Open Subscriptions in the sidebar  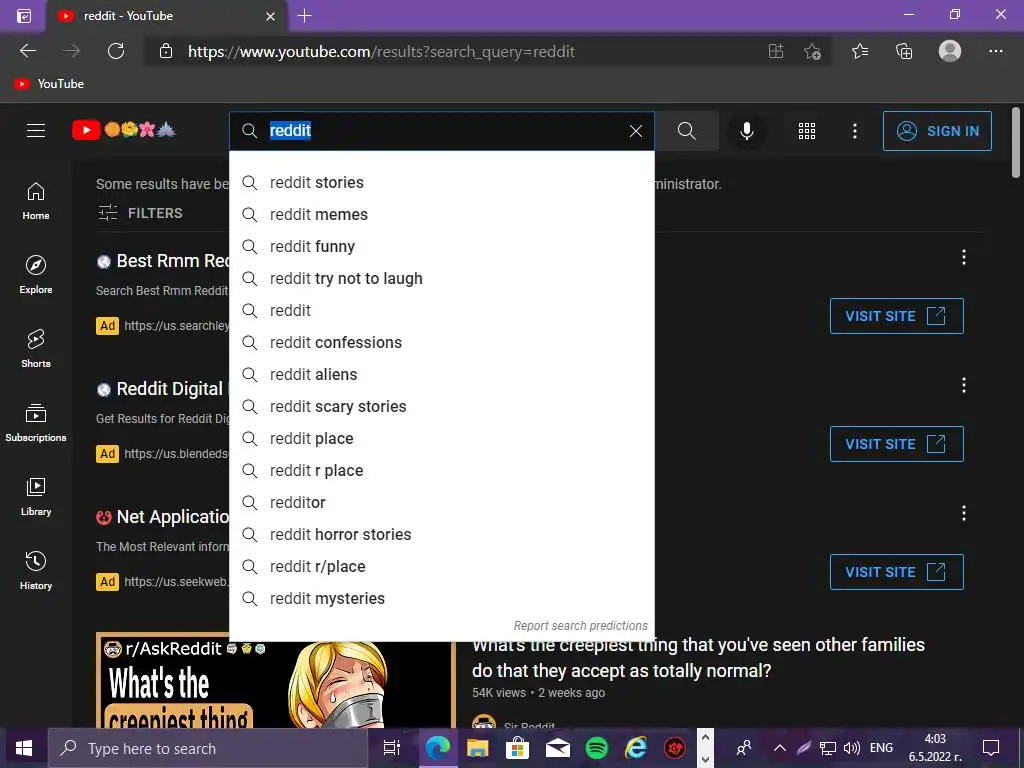[x=36, y=423]
